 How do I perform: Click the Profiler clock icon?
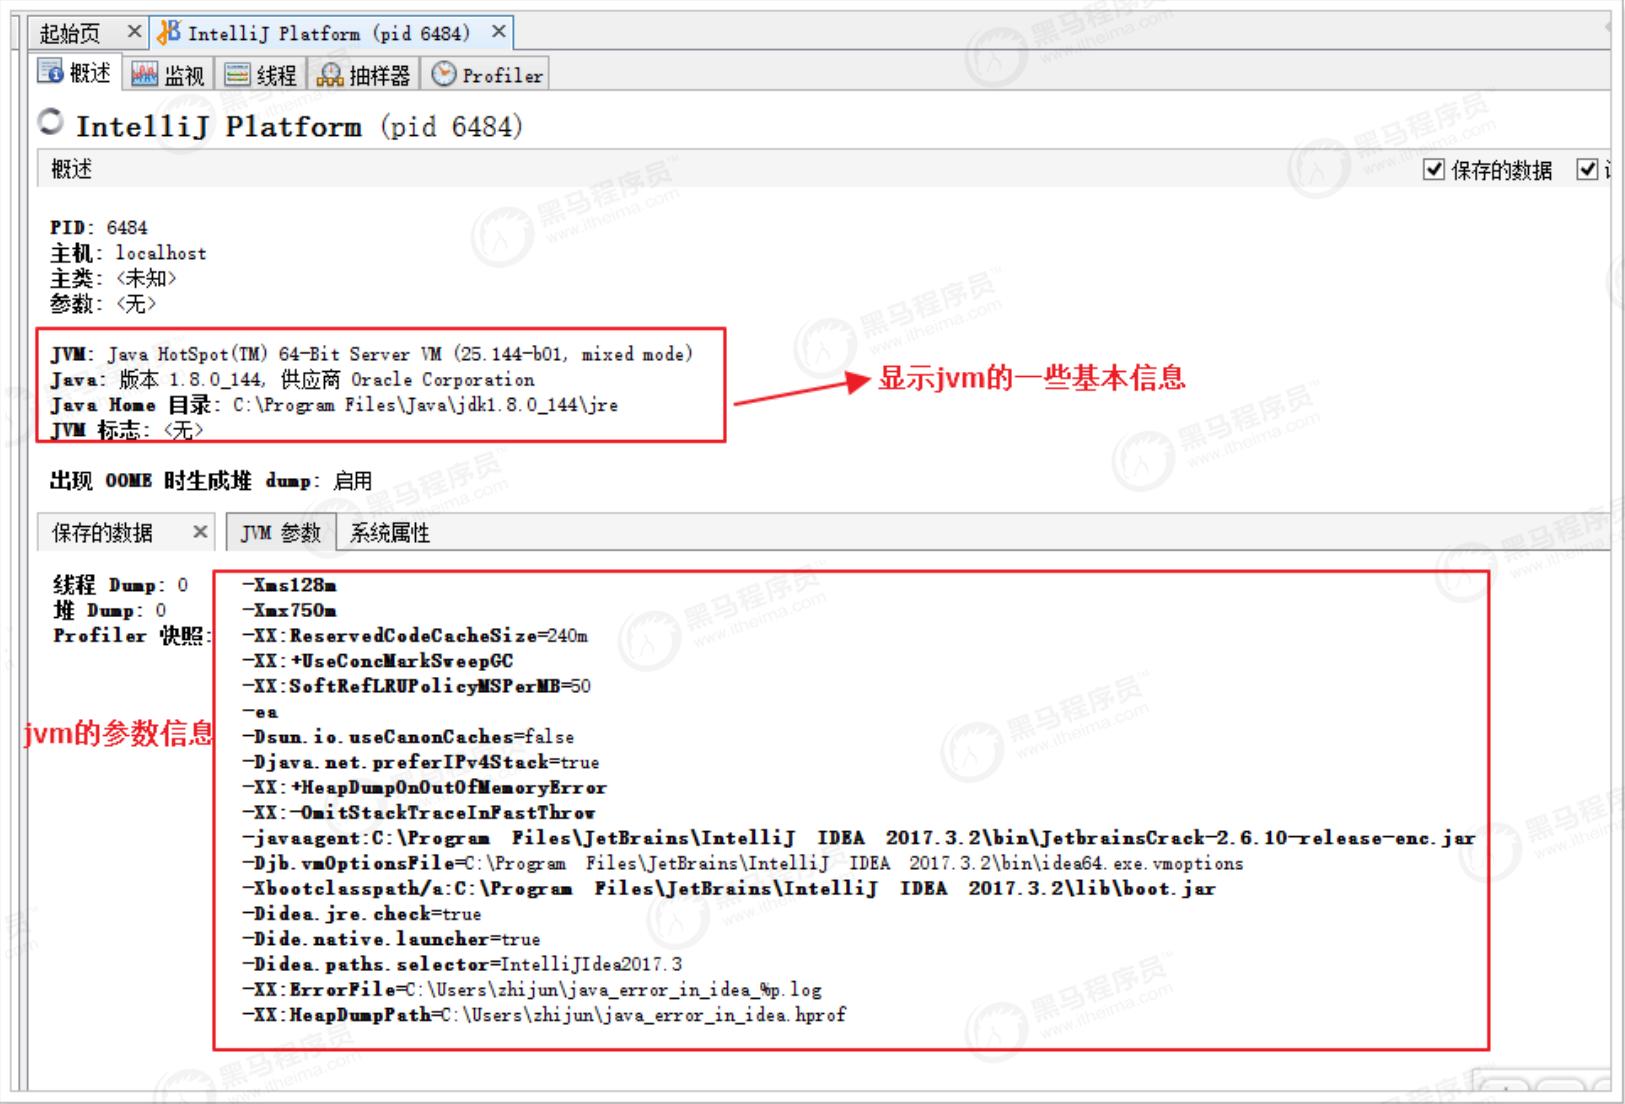pos(443,74)
